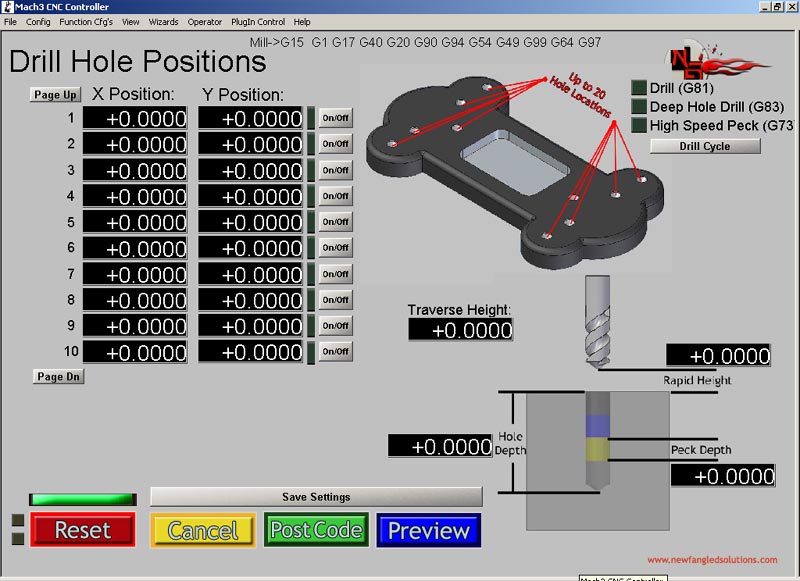Click the Hole Depth value field
Viewport: 800px width, 581px height.
pyautogui.click(x=440, y=446)
